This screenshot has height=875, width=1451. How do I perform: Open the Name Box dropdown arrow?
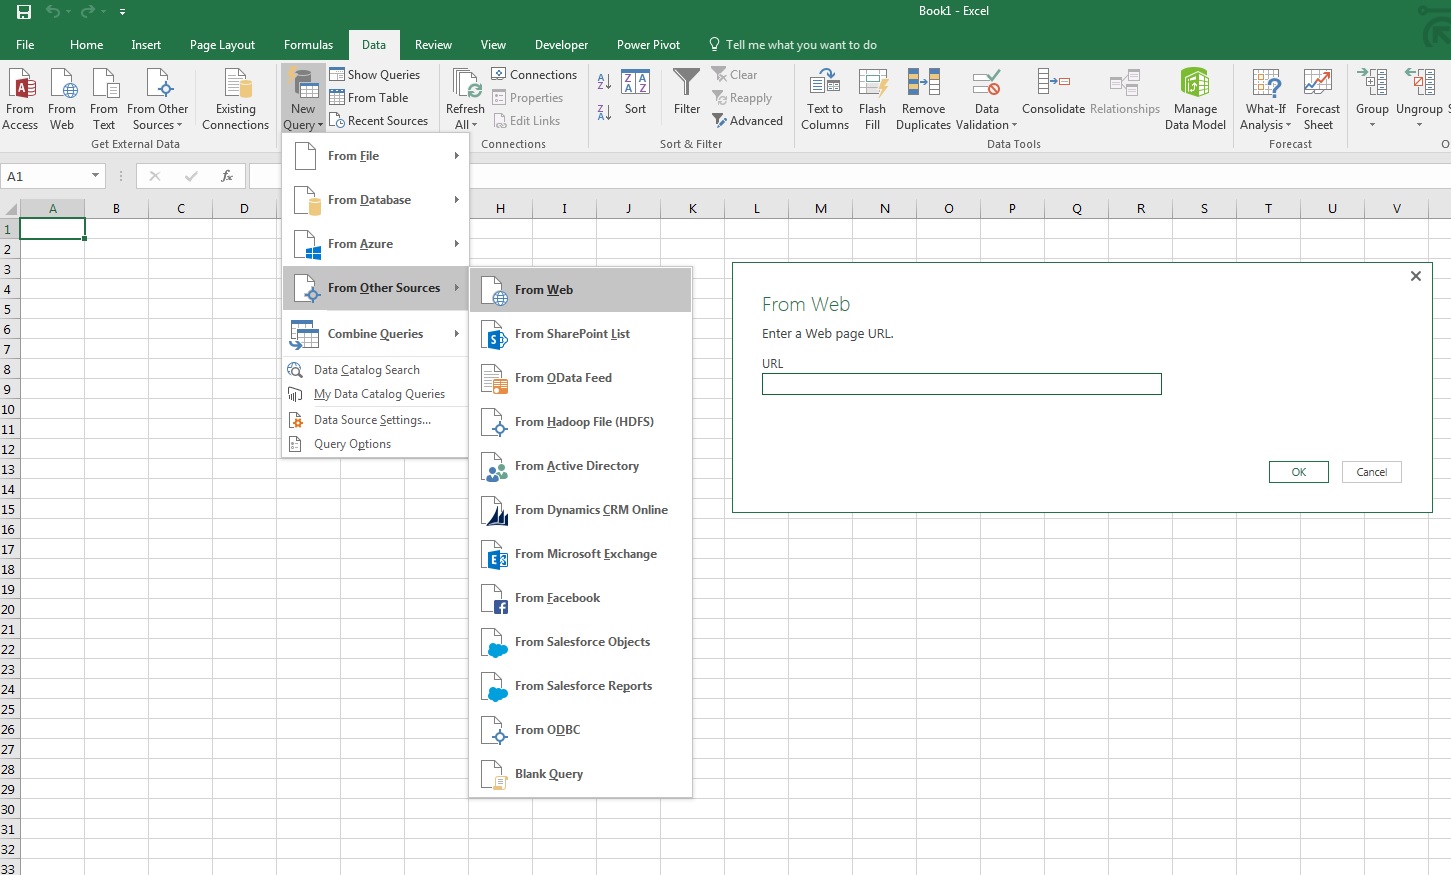(96, 176)
